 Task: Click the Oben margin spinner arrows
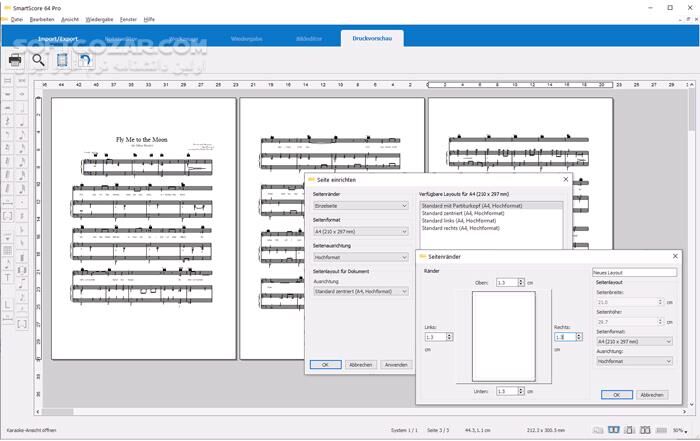click(x=521, y=283)
